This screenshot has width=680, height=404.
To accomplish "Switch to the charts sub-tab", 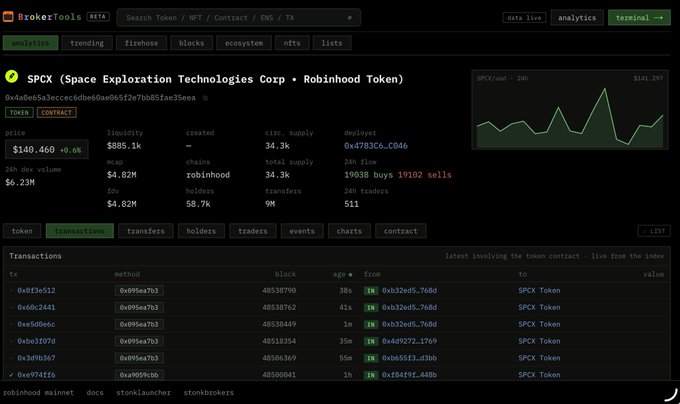I will pyautogui.click(x=349, y=231).
